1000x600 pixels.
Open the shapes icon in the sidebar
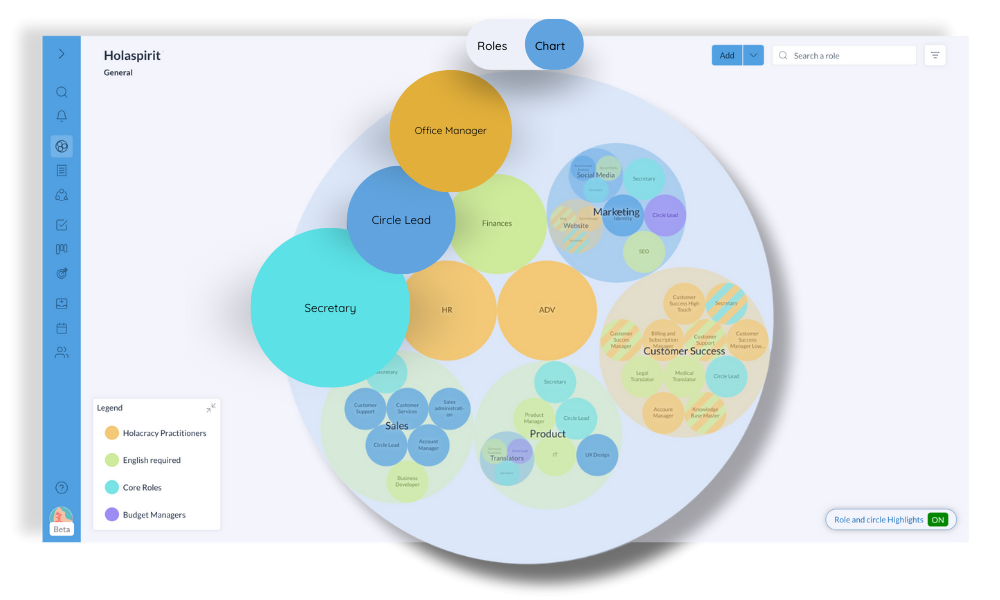(61, 195)
